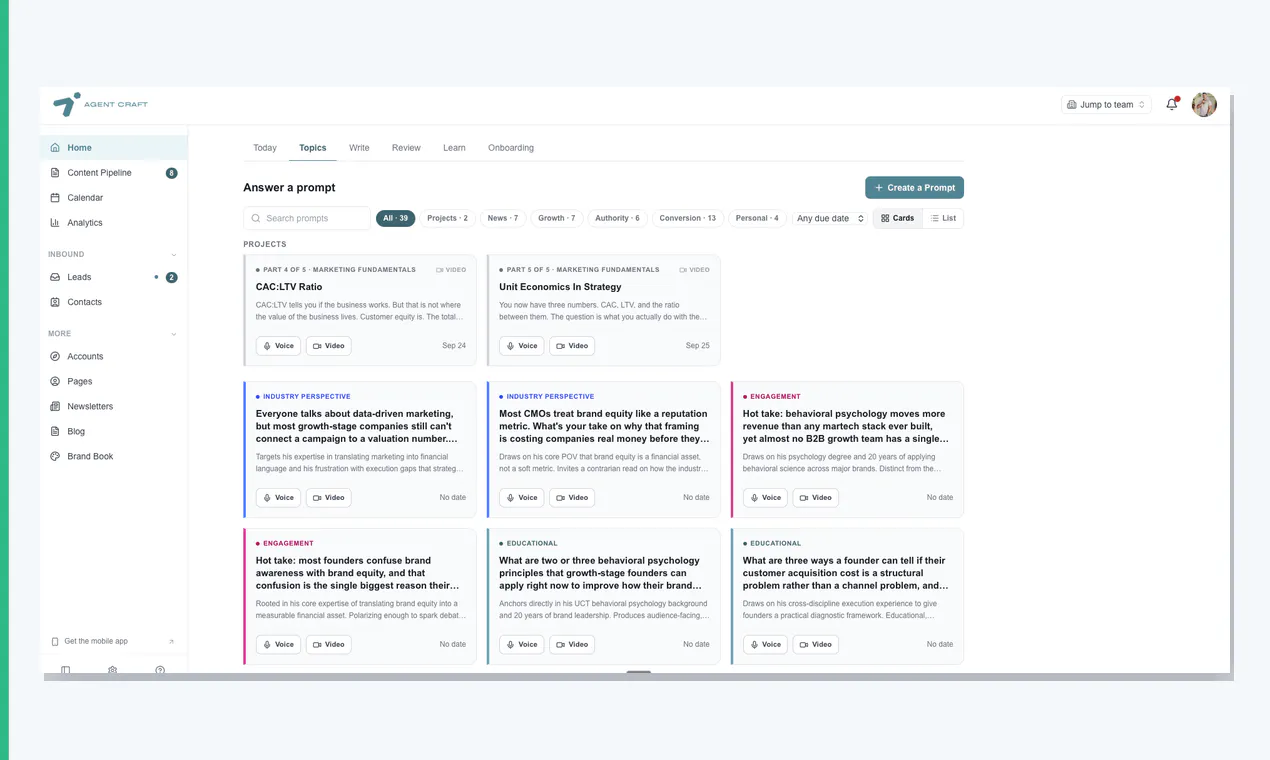Open Home in the sidebar
1270x760 pixels.
[113, 148]
